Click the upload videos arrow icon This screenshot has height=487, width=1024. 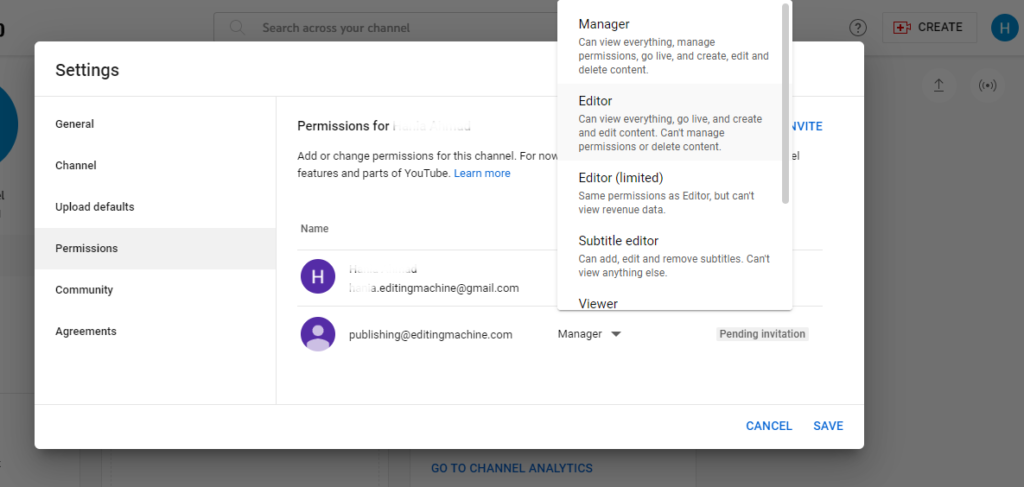point(939,86)
